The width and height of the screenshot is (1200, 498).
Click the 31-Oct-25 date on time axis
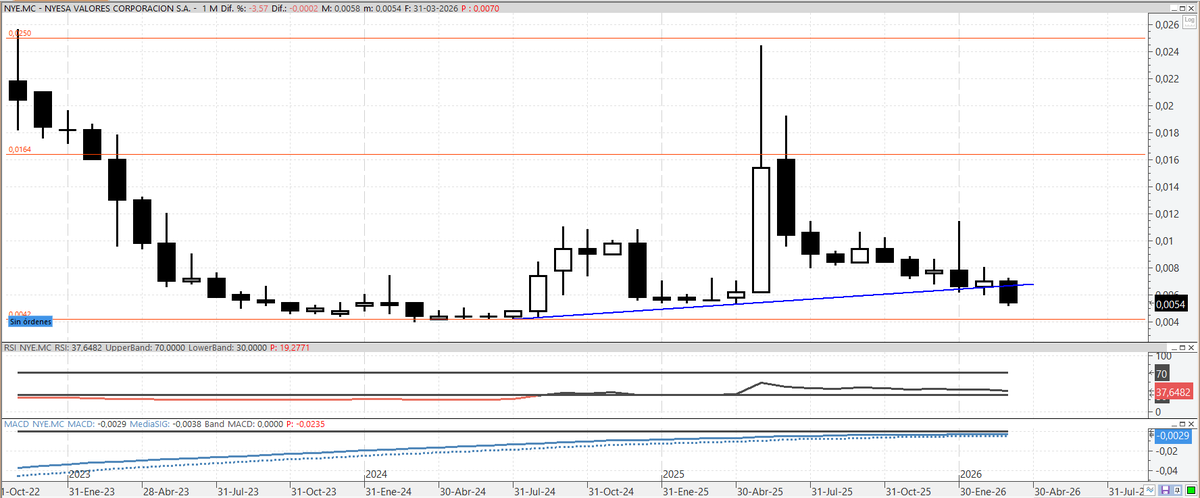[x=908, y=491]
